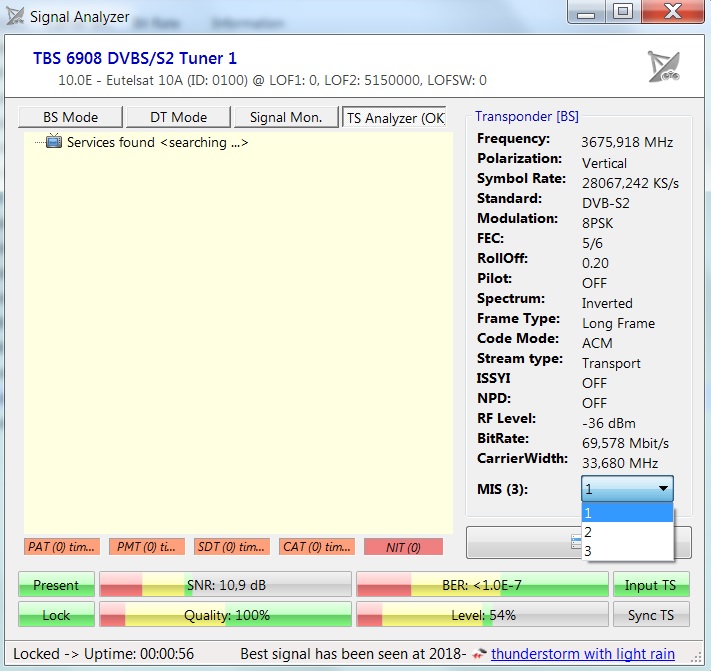Select the TS Analyzer (OK) tab

coord(394,118)
